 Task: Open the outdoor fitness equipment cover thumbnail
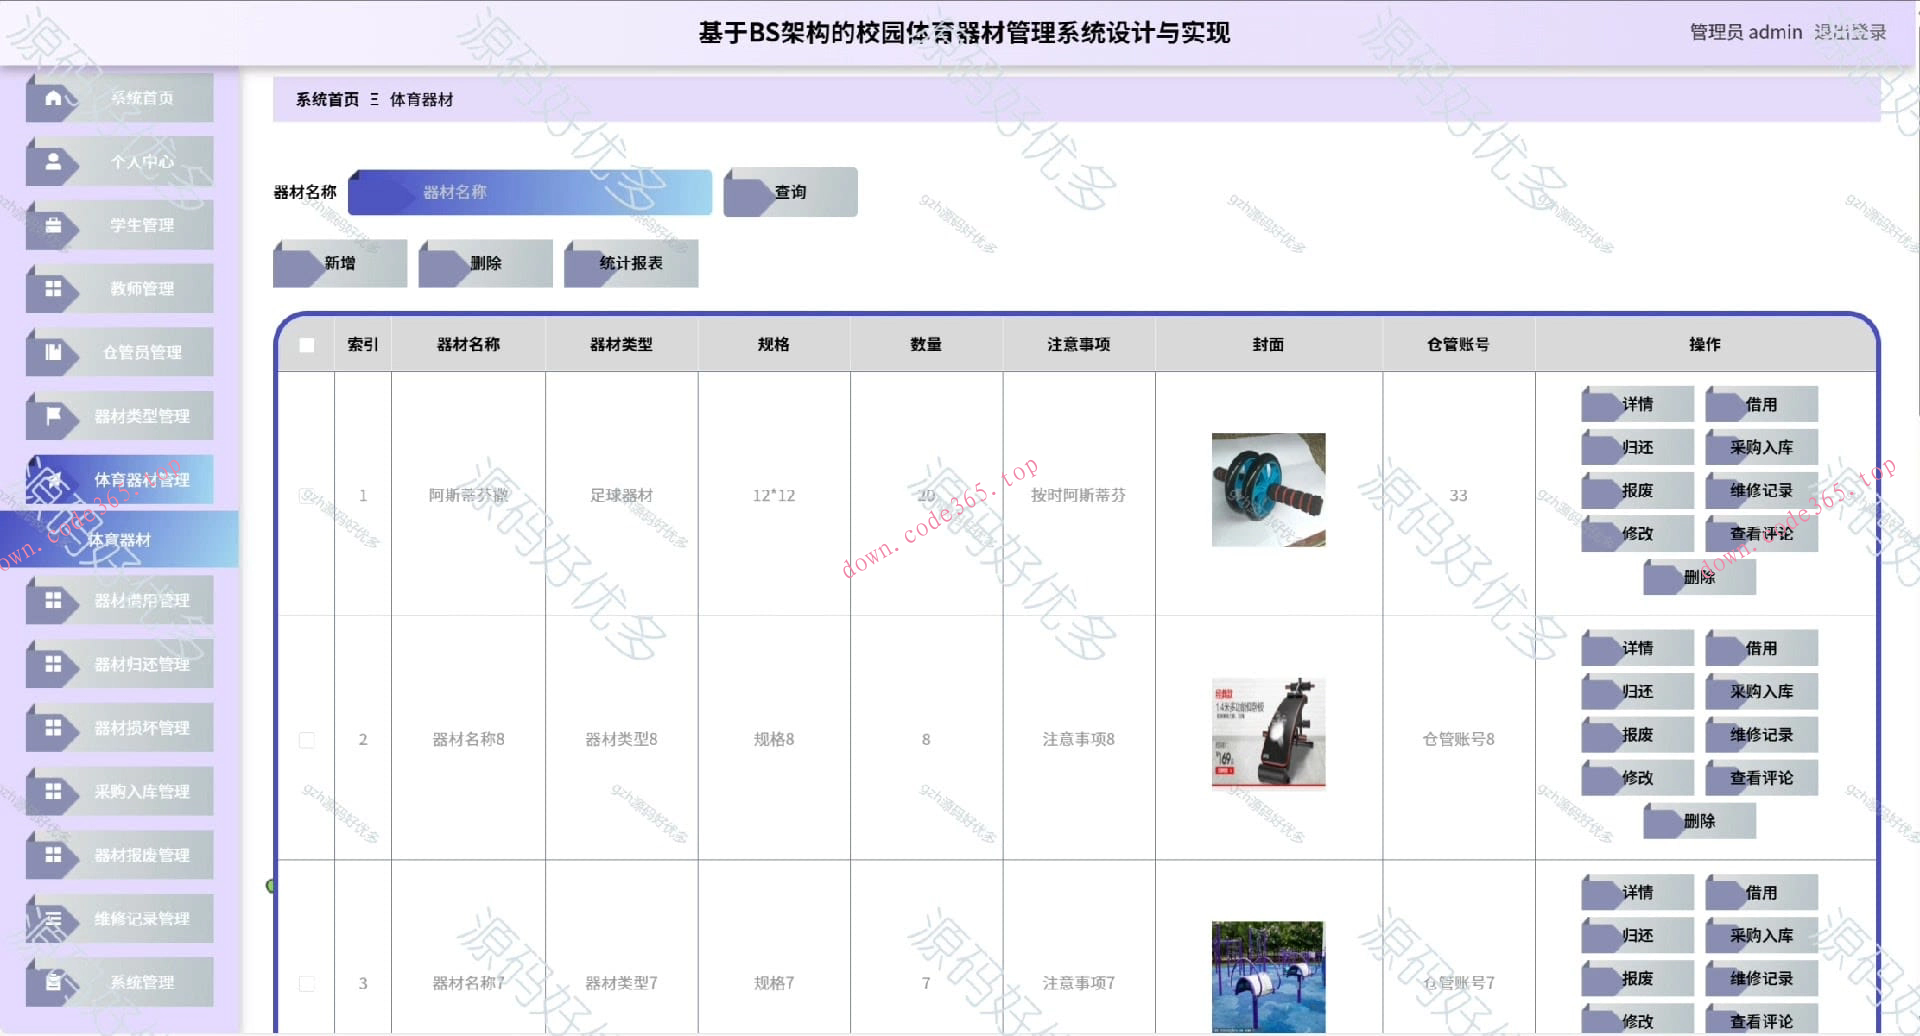(x=1268, y=977)
